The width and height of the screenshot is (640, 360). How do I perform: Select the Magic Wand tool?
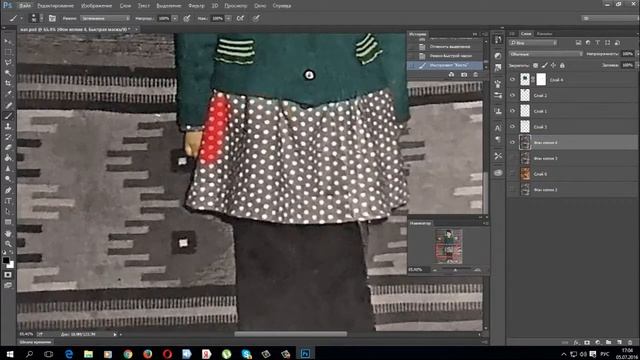point(8,73)
